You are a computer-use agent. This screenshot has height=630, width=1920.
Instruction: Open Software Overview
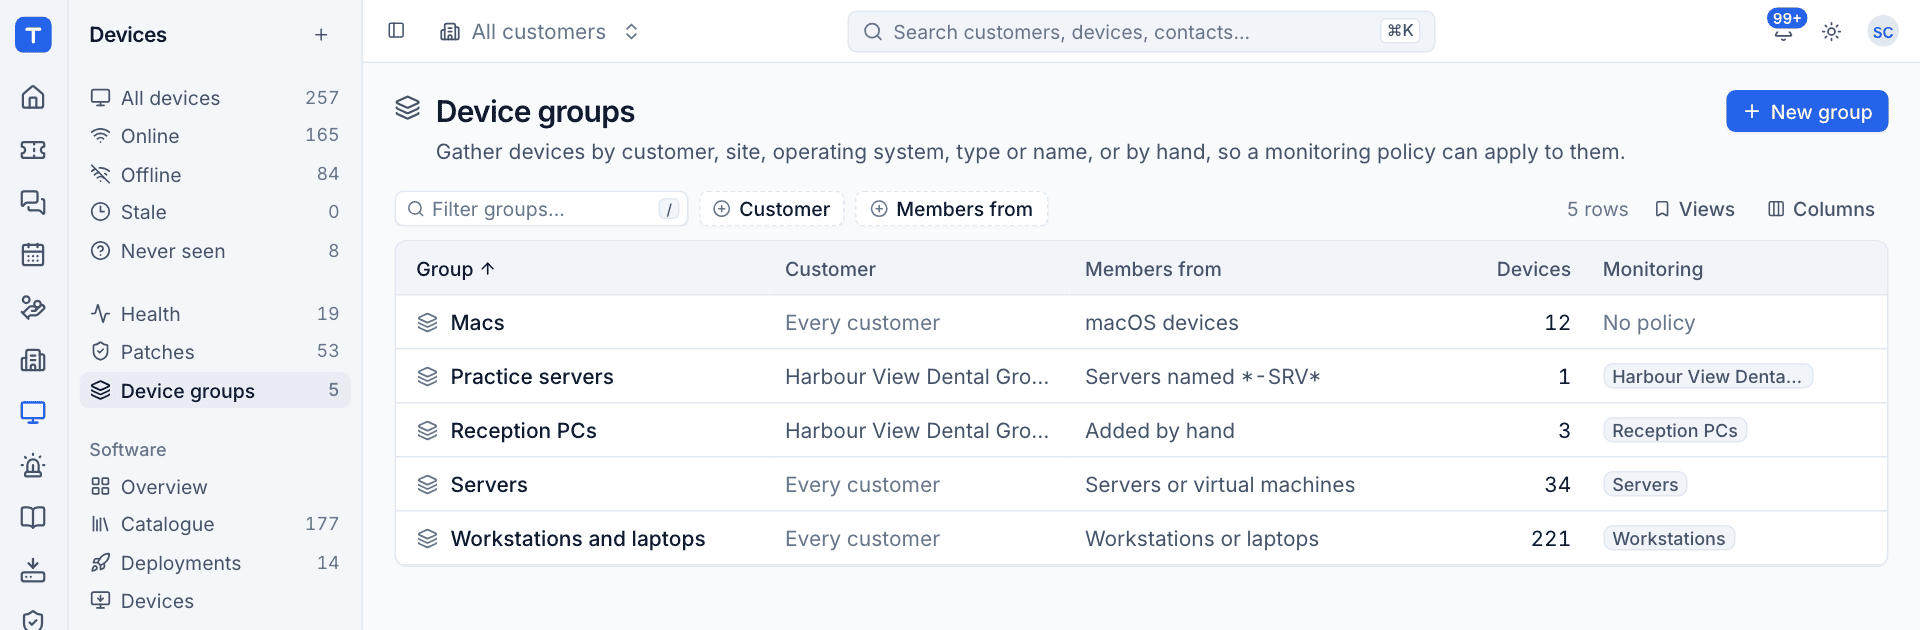[215, 487]
